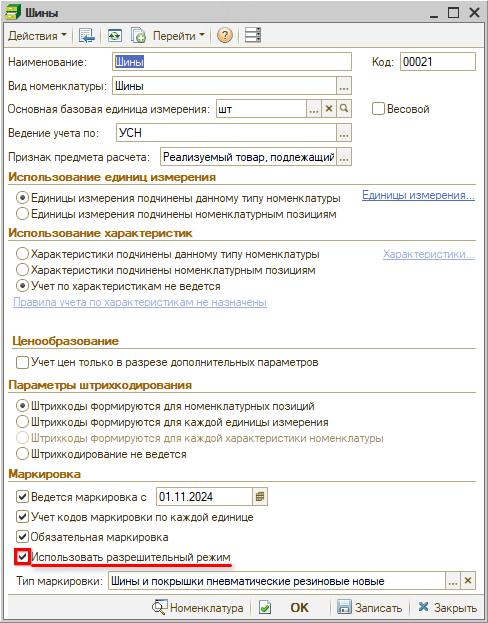
Task: Click the Записать button
Action: pyautogui.click(x=370, y=608)
